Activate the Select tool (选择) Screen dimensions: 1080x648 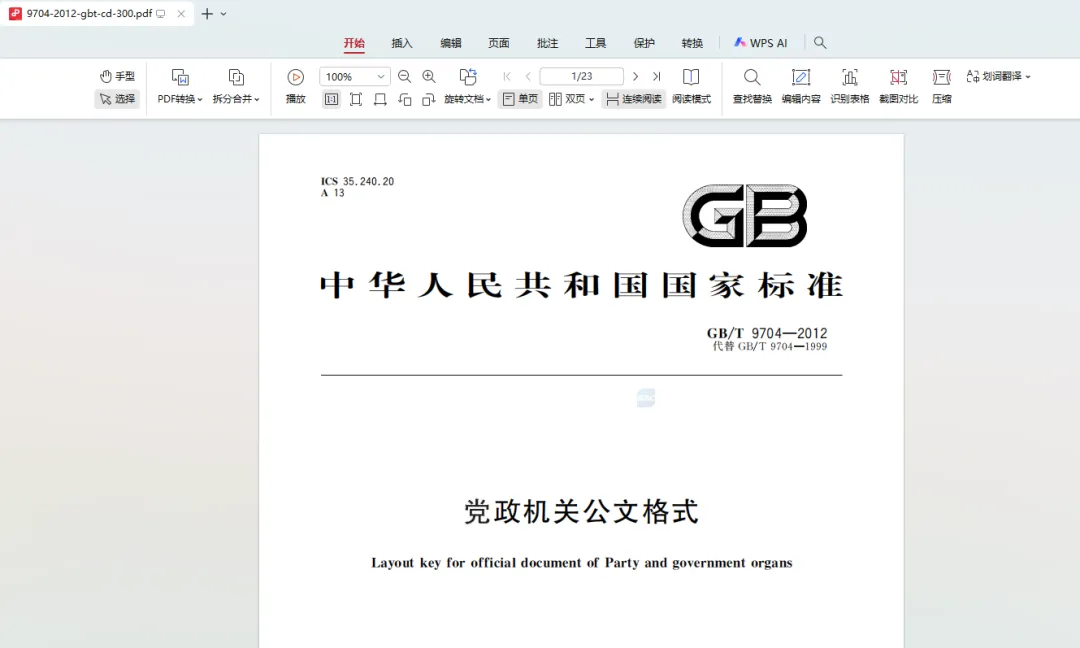point(117,99)
